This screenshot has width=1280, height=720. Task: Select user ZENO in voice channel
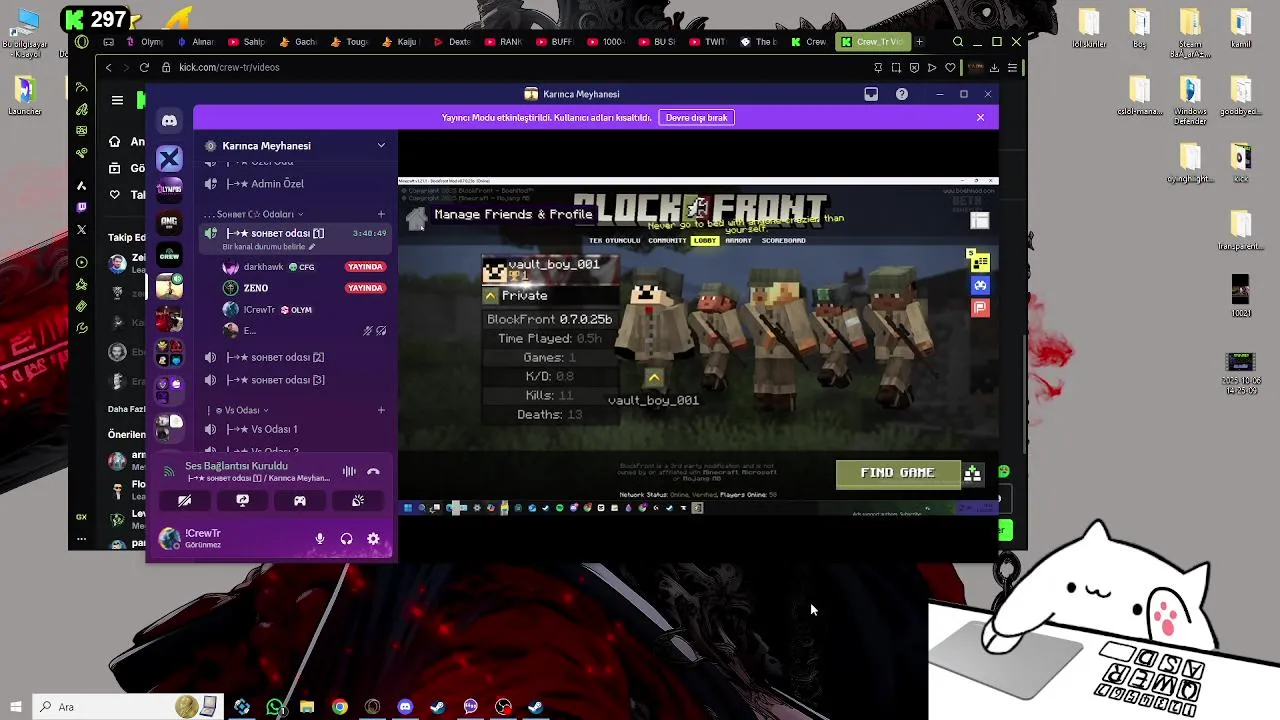tap(255, 288)
